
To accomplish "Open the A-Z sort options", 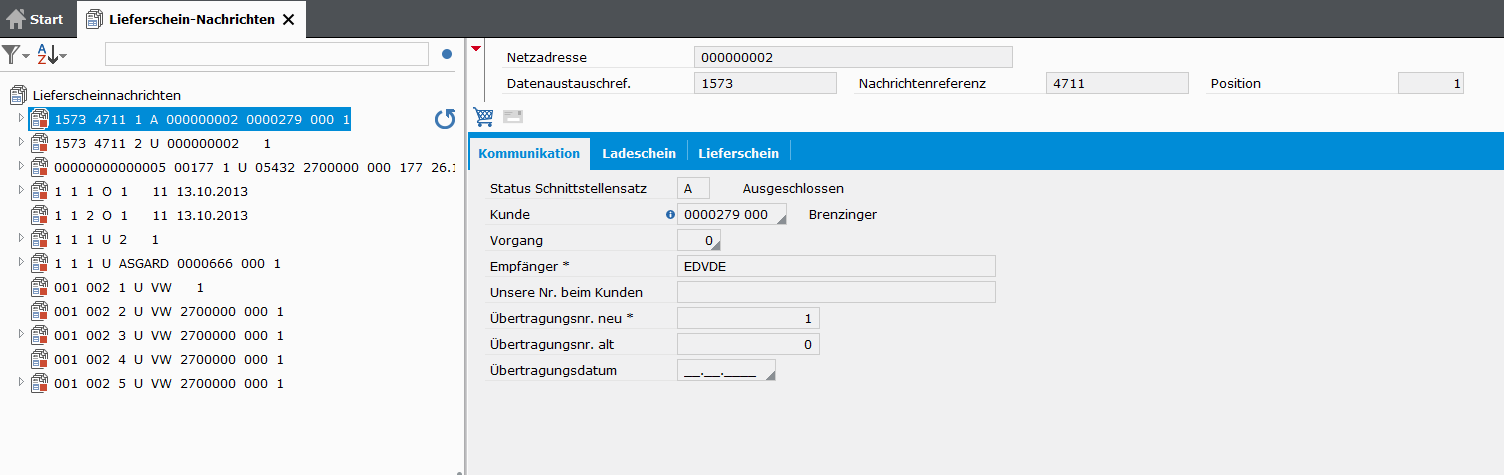I will point(51,55).
